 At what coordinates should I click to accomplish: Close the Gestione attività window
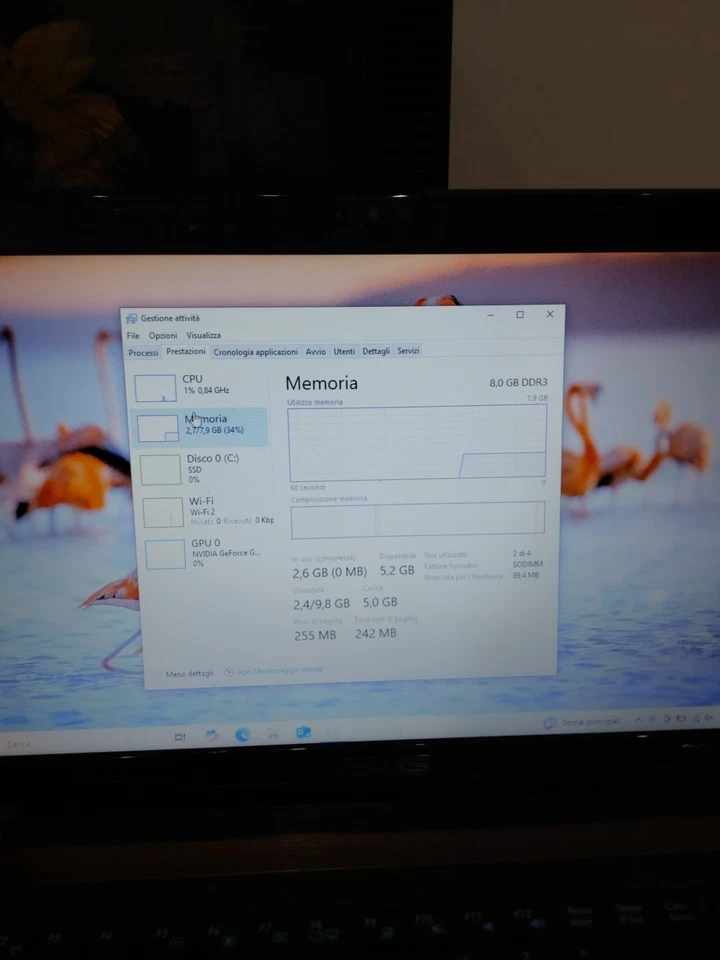(550, 314)
